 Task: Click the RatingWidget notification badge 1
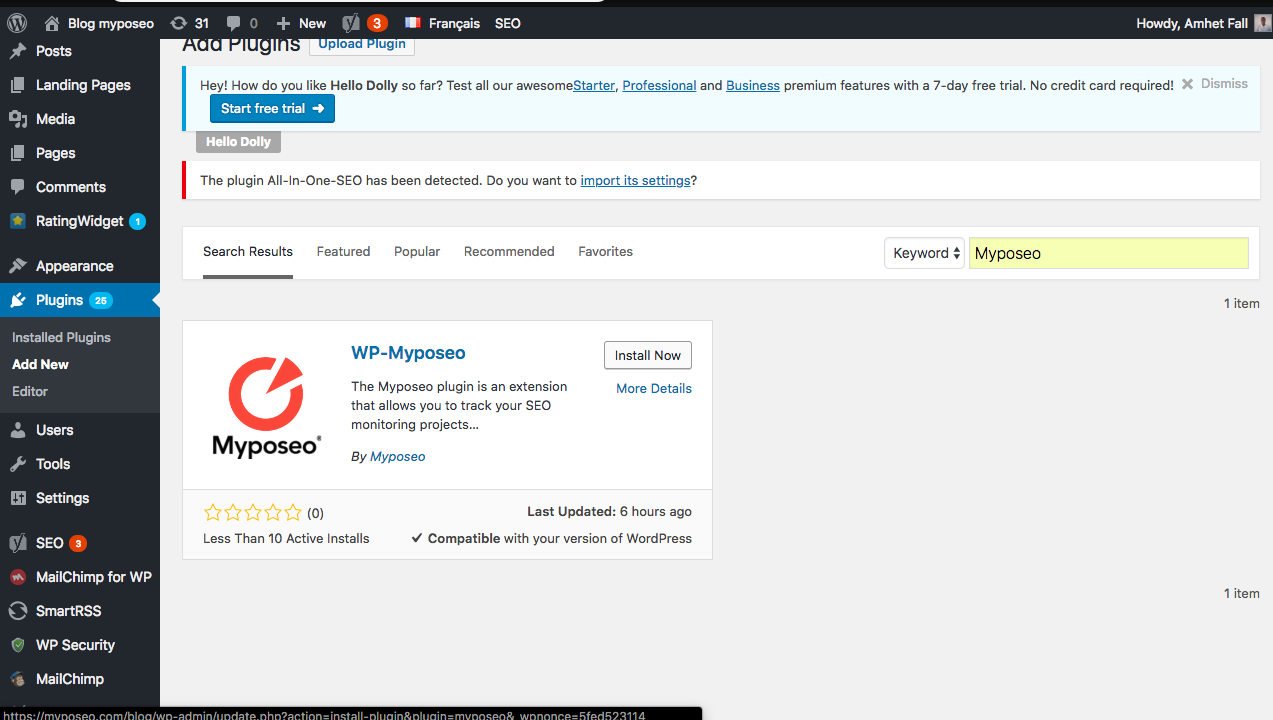(137, 221)
